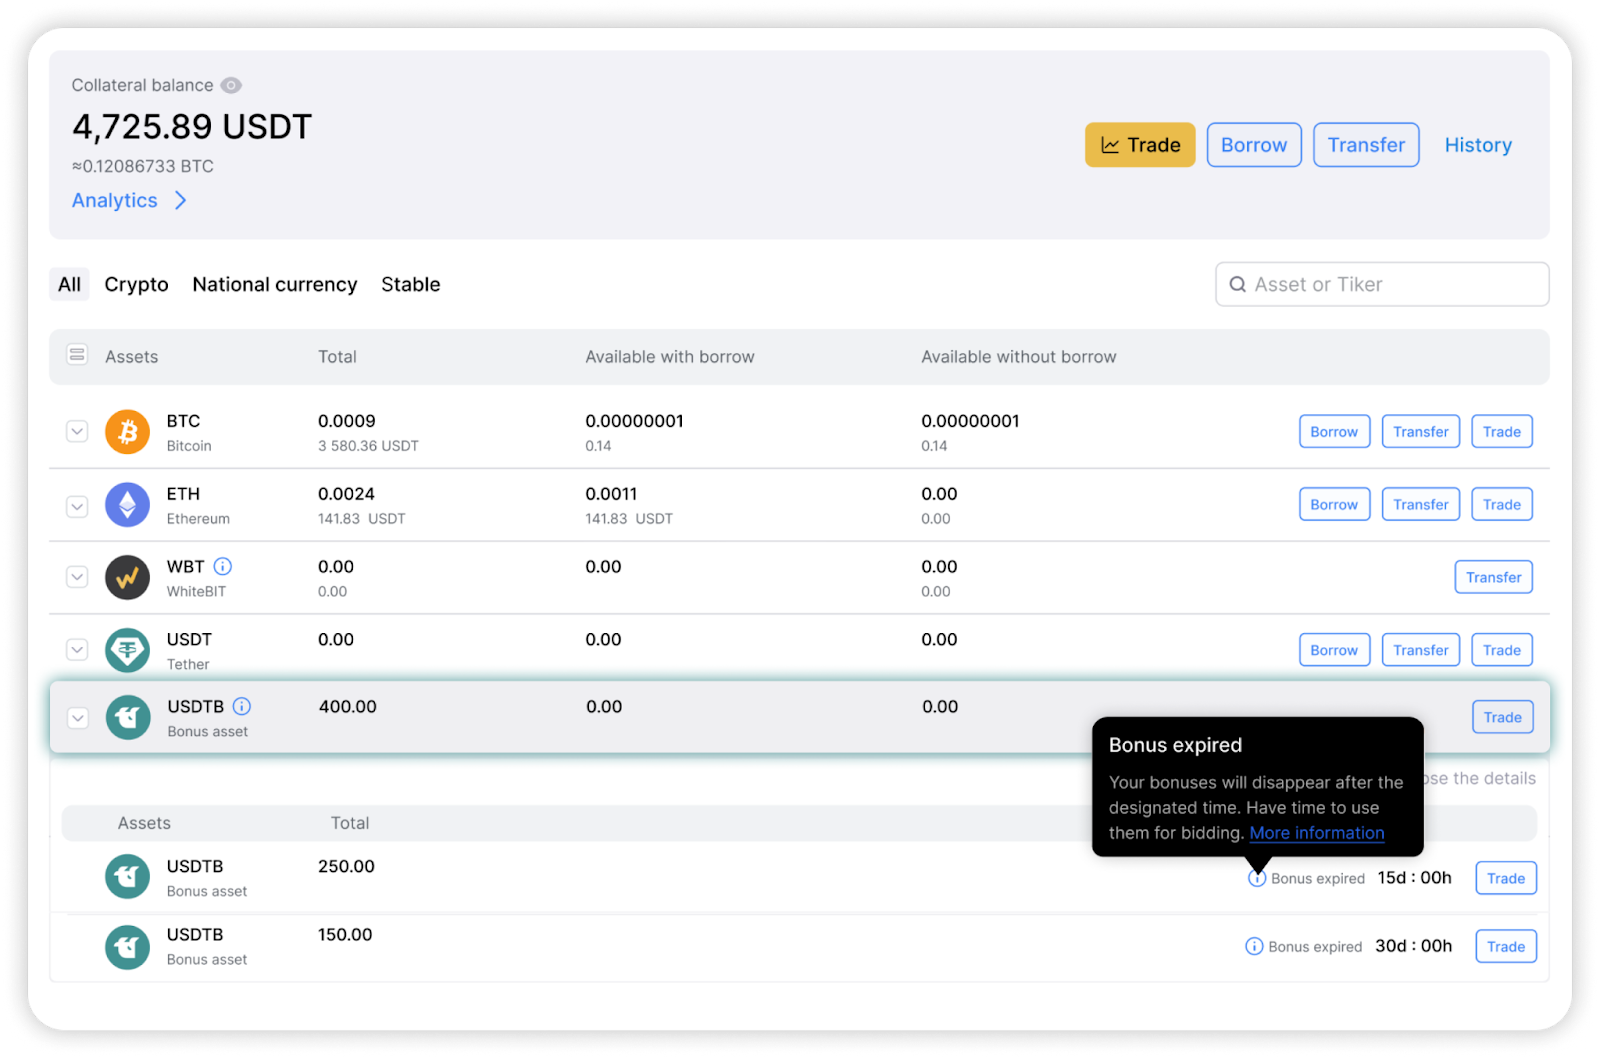Expand the WBT row chevron
1600x1058 pixels.
pyautogui.click(x=77, y=578)
